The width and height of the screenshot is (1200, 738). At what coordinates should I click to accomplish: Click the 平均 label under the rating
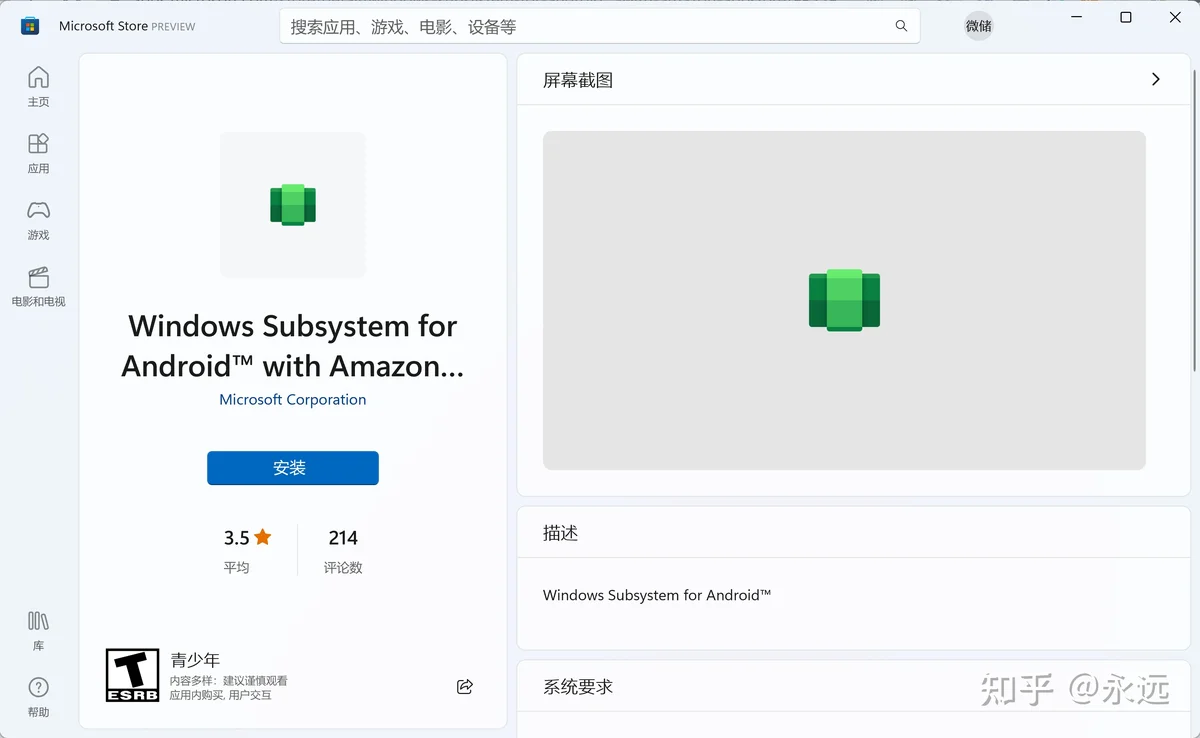[x=236, y=567]
